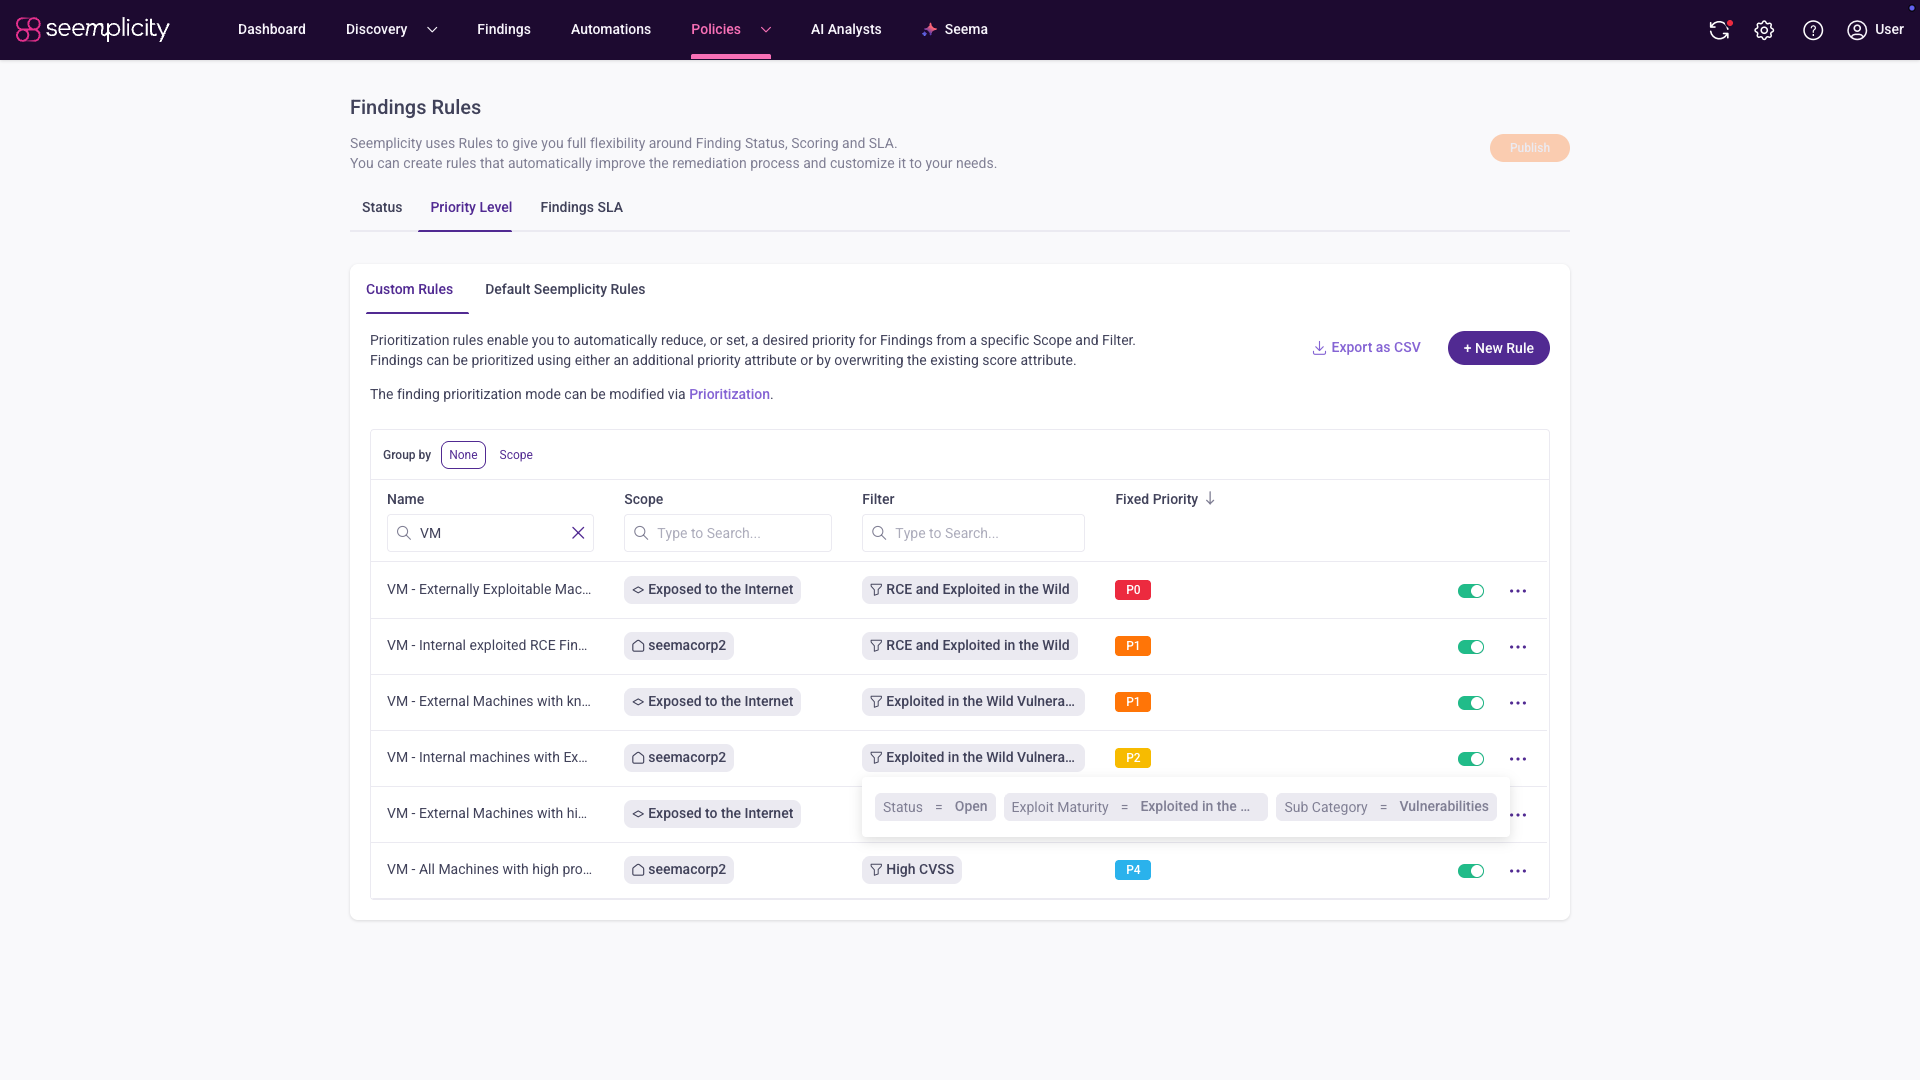Expand the Discovery menu chevron
The image size is (1920, 1080).
(432, 30)
